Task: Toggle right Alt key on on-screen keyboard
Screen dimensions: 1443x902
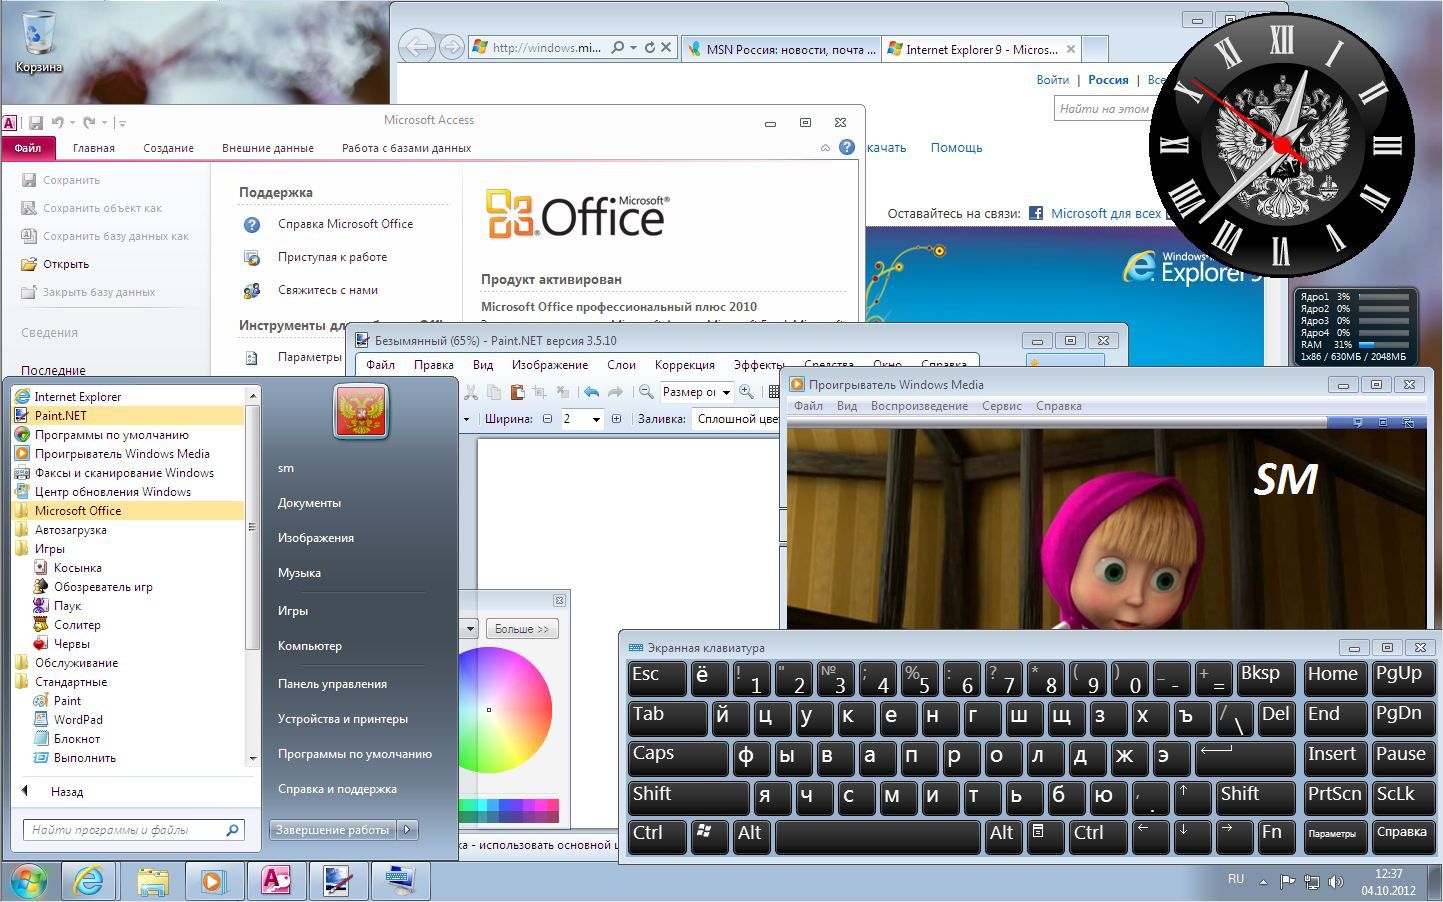Action: (1003, 836)
